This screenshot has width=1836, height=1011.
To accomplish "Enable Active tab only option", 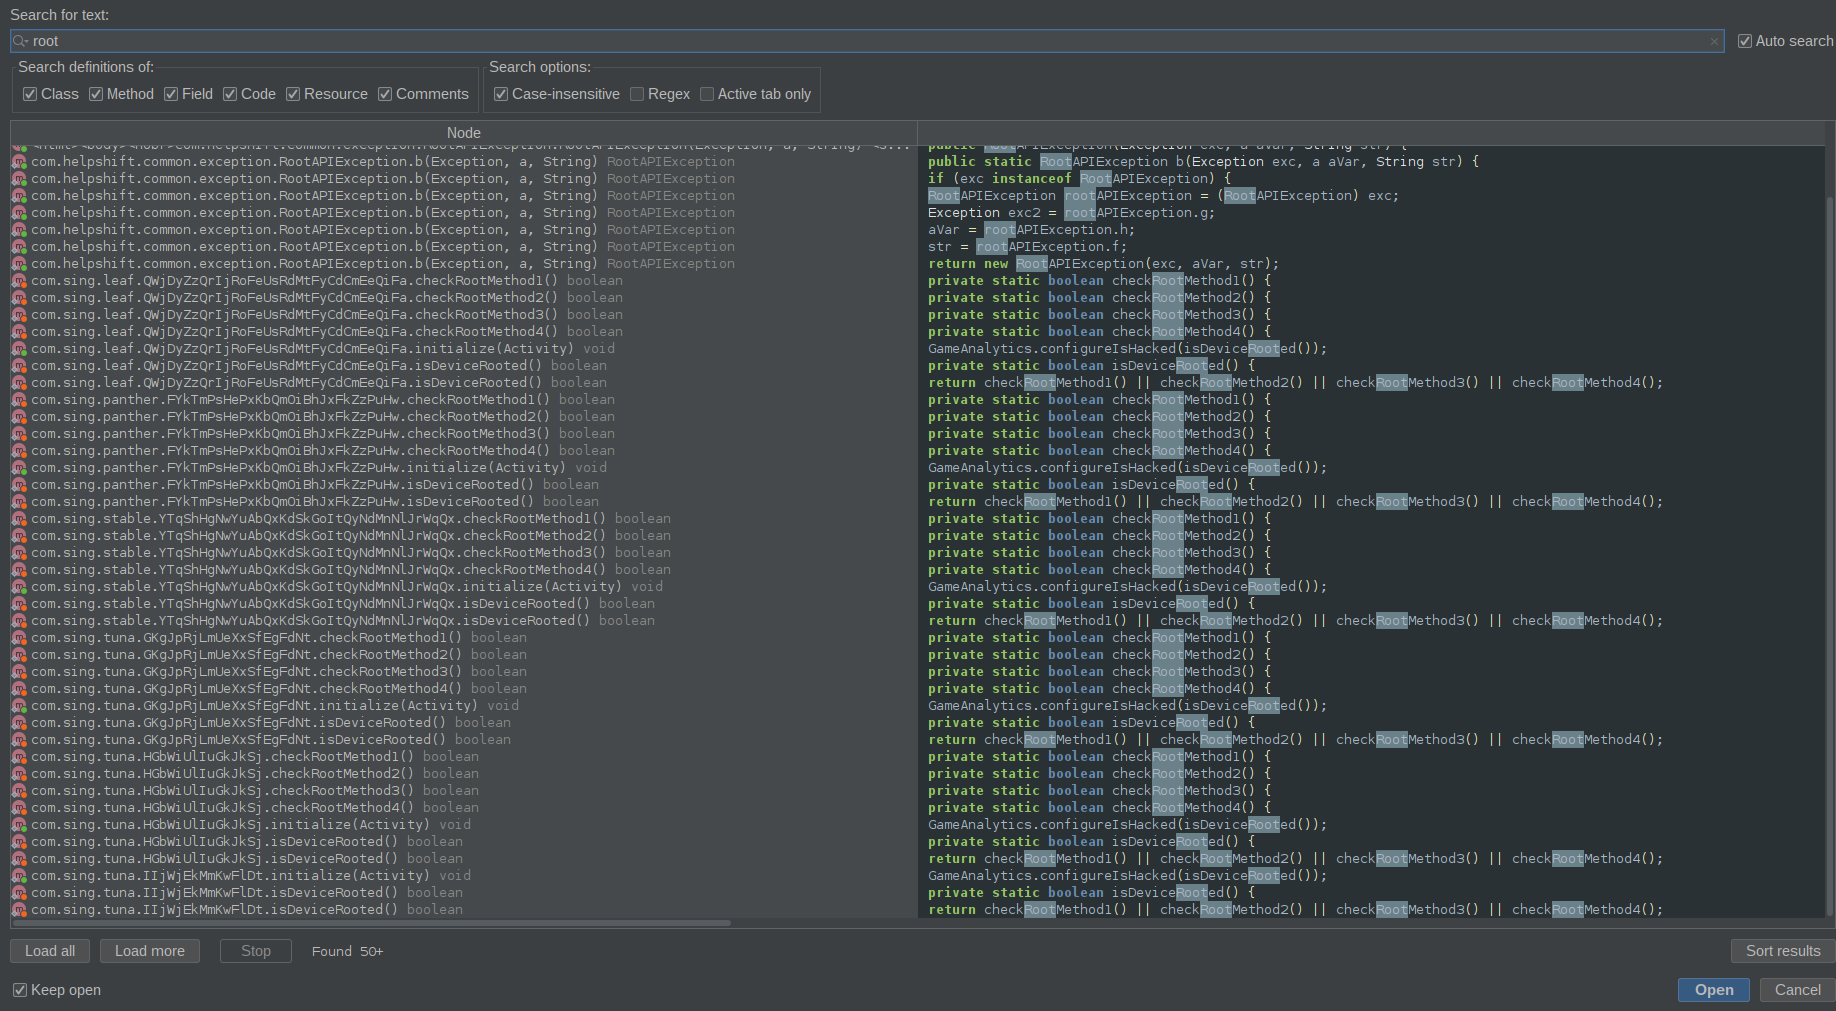I will click(707, 94).
